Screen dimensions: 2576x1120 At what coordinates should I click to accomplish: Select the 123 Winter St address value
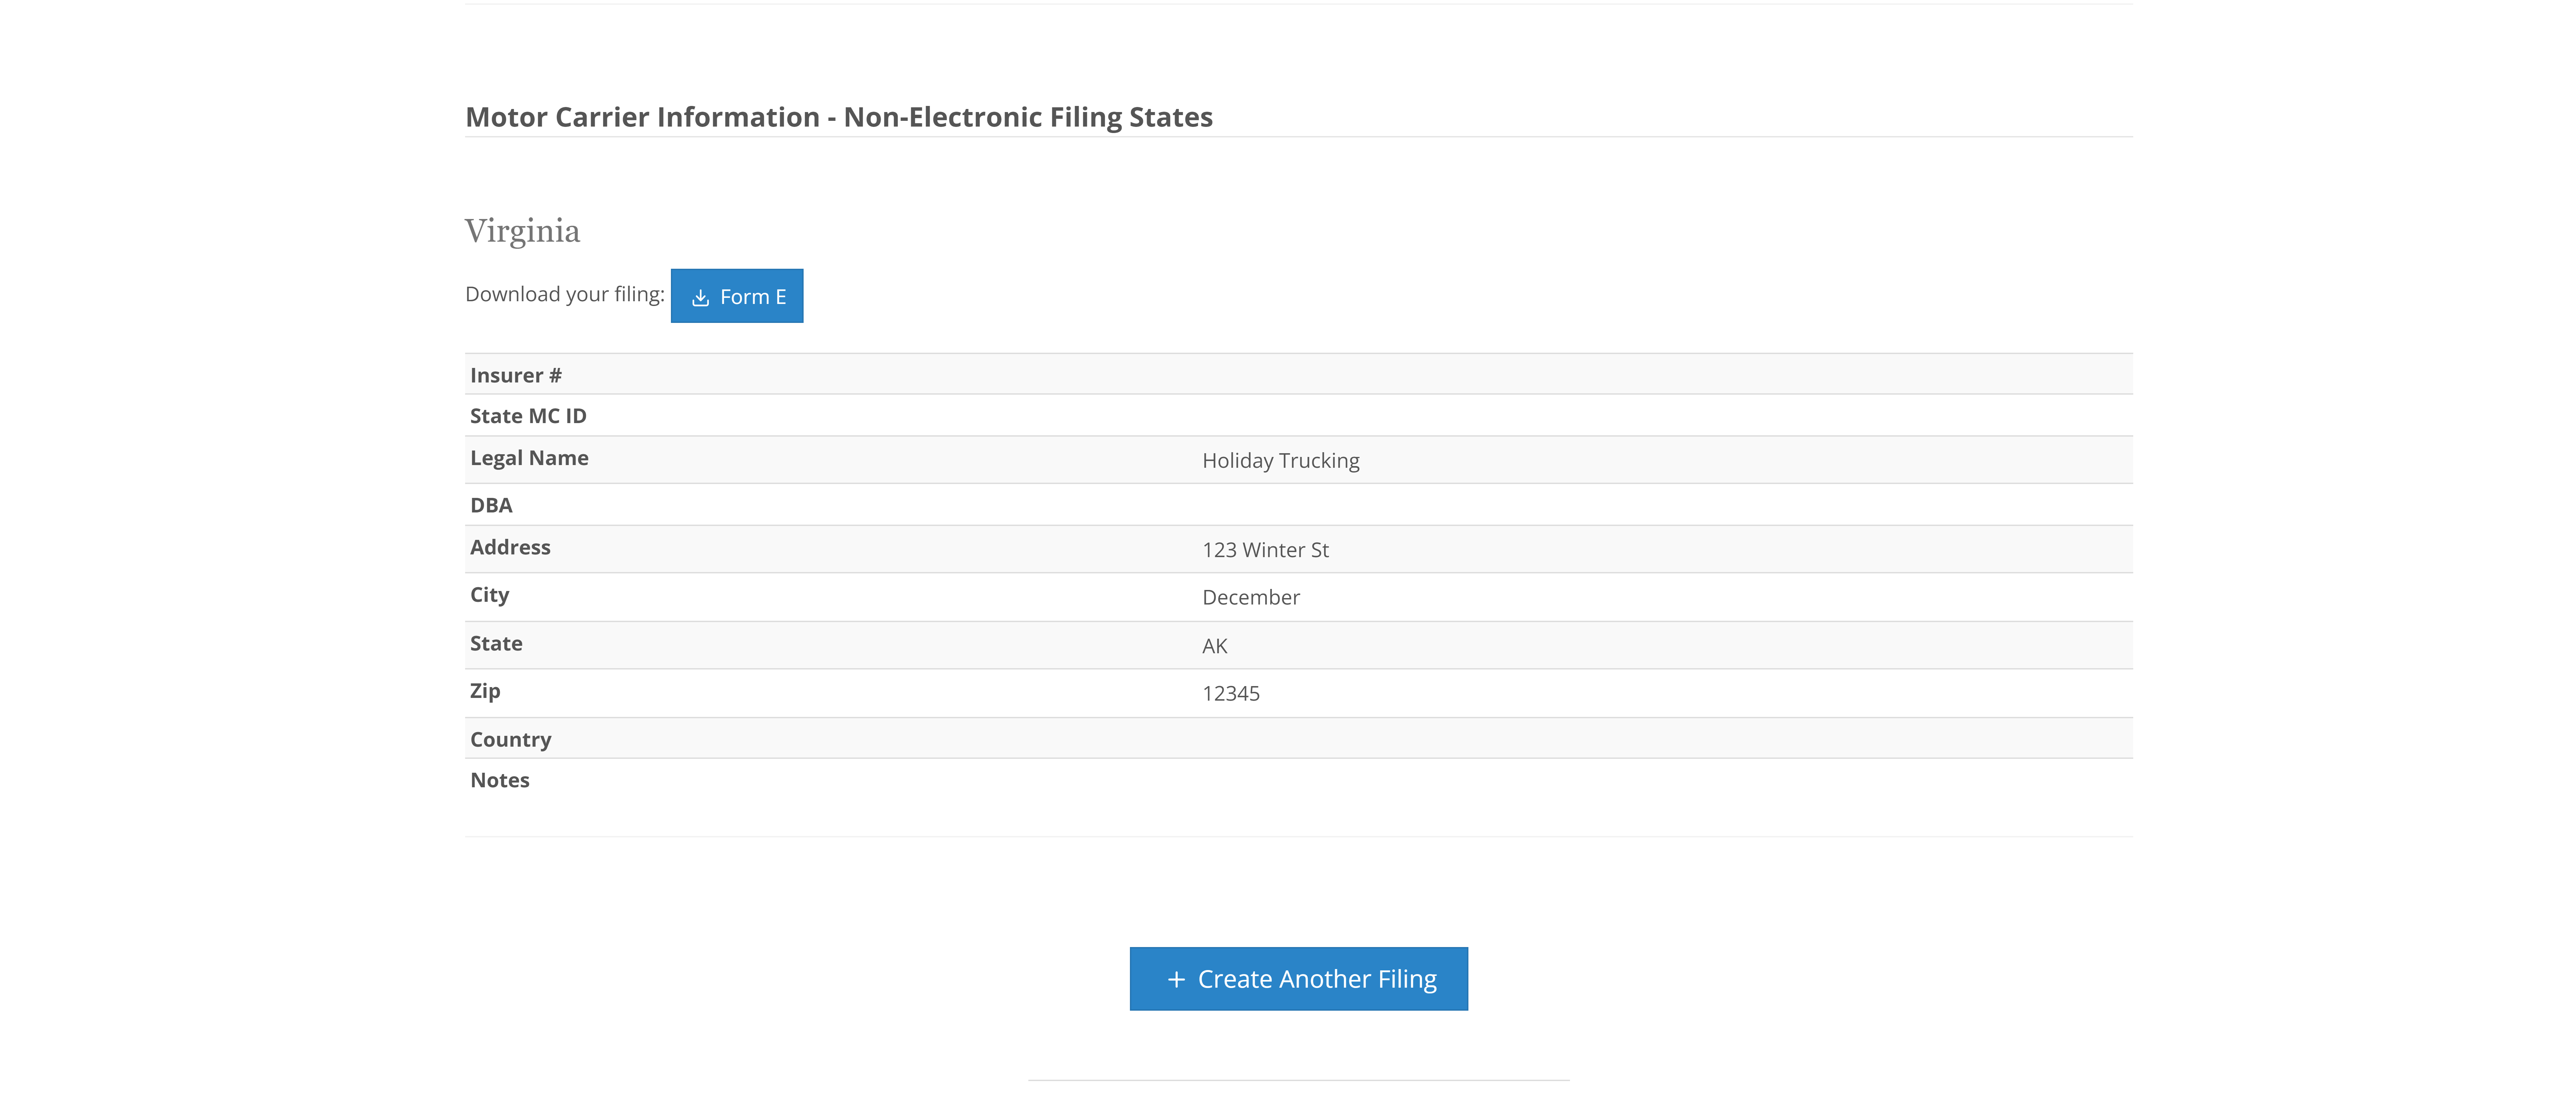(x=1265, y=549)
